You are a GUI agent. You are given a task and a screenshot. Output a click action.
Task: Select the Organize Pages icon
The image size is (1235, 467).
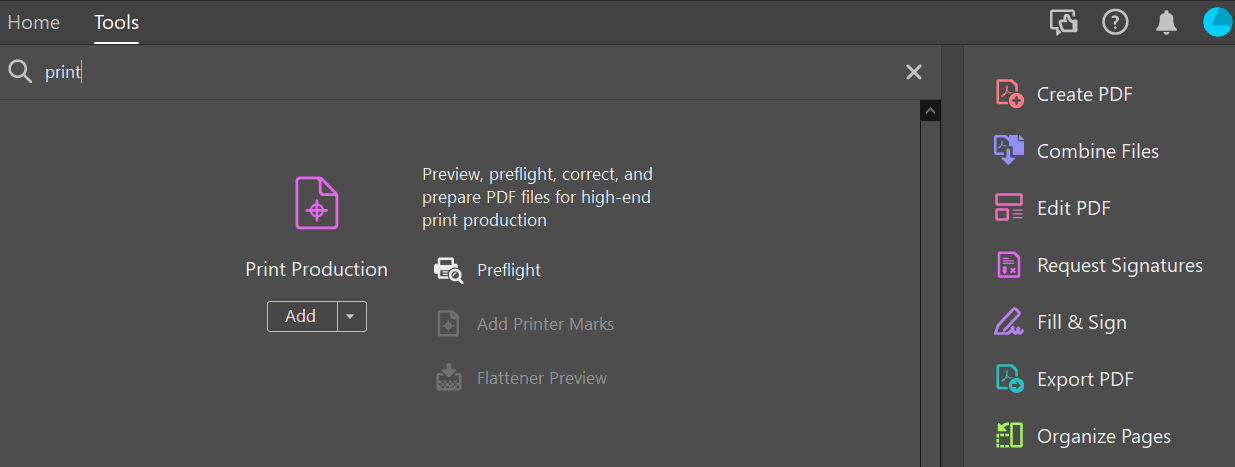1009,436
